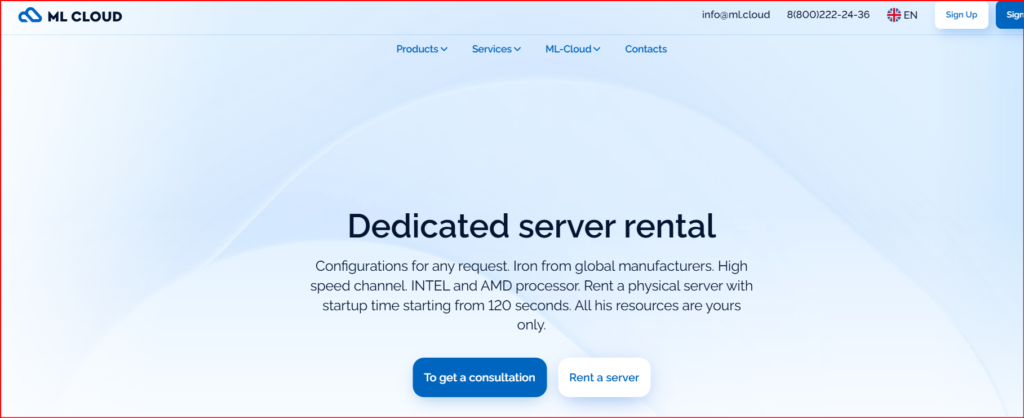
Task: Click the UK flag language icon
Action: (x=893, y=15)
